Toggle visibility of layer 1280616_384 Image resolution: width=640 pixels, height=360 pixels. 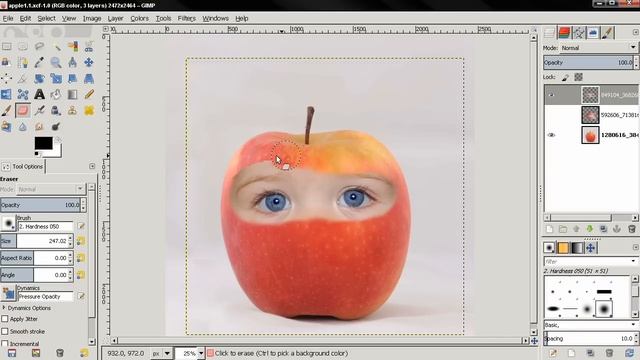click(551, 135)
